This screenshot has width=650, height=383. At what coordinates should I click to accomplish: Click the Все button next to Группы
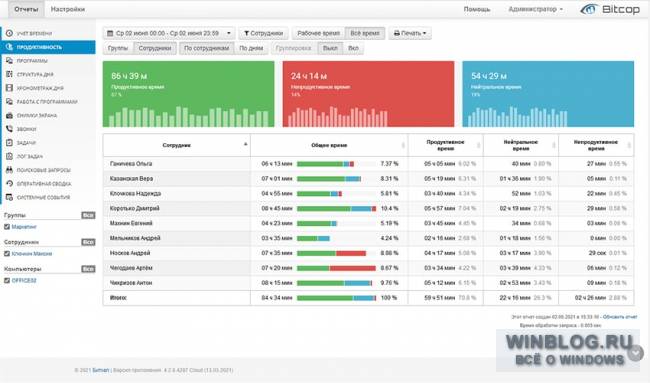pos(88,215)
